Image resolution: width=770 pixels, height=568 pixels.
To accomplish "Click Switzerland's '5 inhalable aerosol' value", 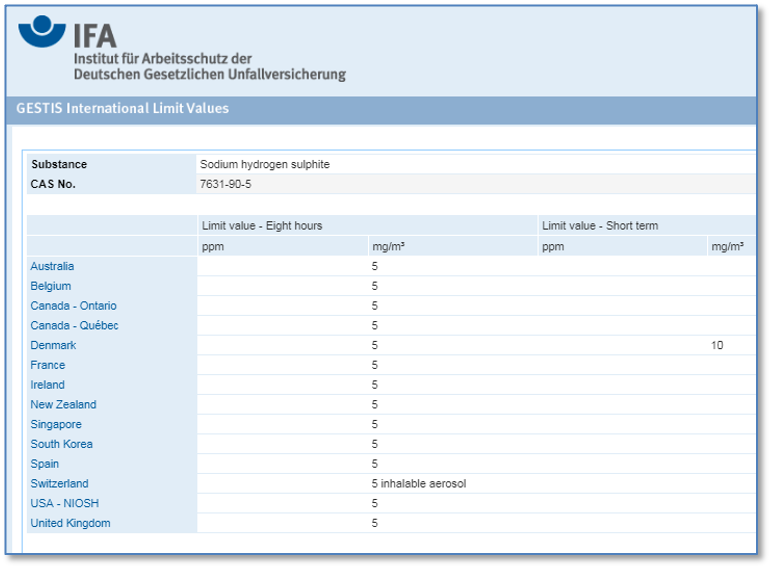I will click(419, 484).
